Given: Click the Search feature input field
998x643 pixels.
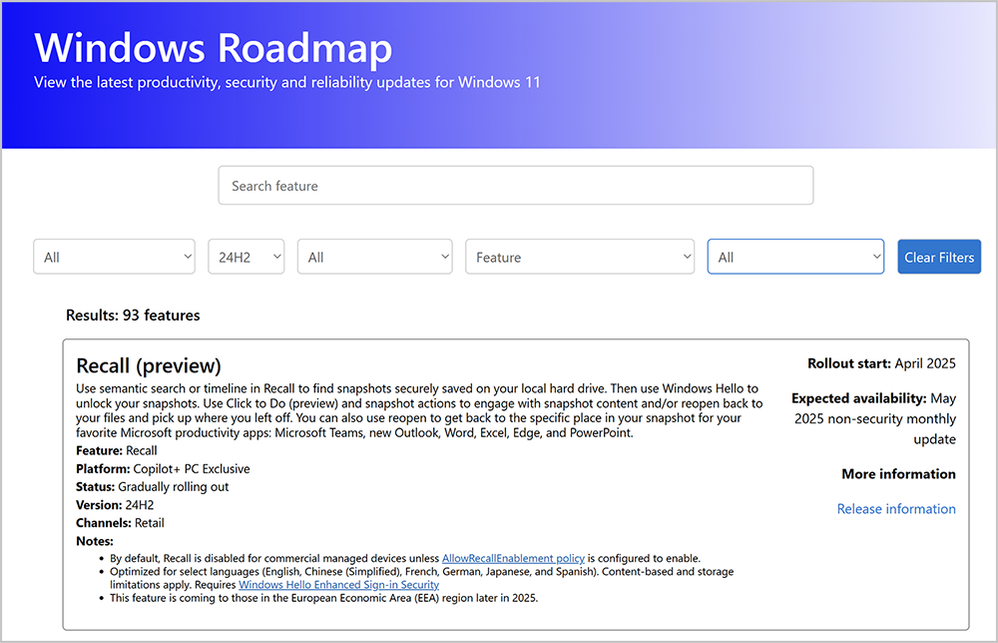Looking at the screenshot, I should 516,185.
